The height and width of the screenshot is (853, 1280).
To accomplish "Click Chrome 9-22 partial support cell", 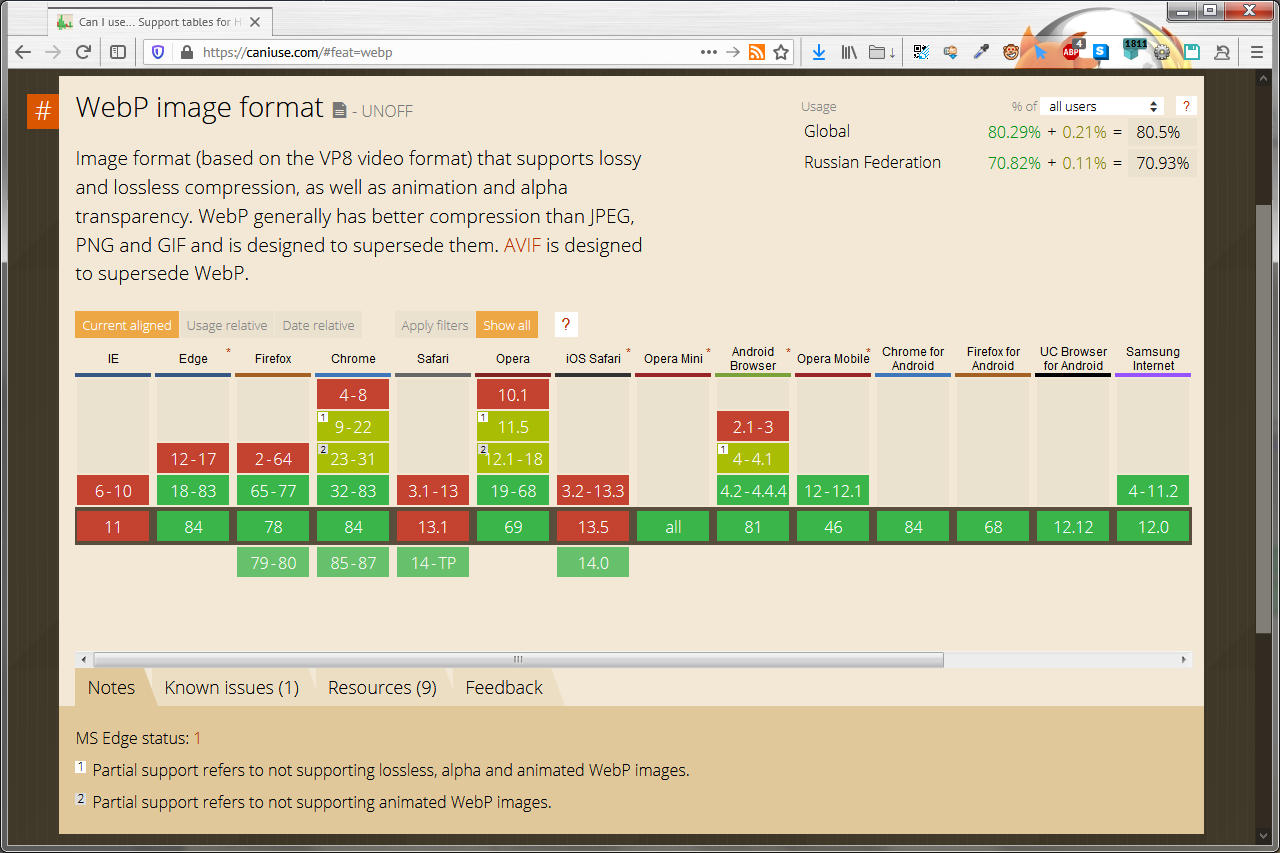I will click(x=353, y=427).
